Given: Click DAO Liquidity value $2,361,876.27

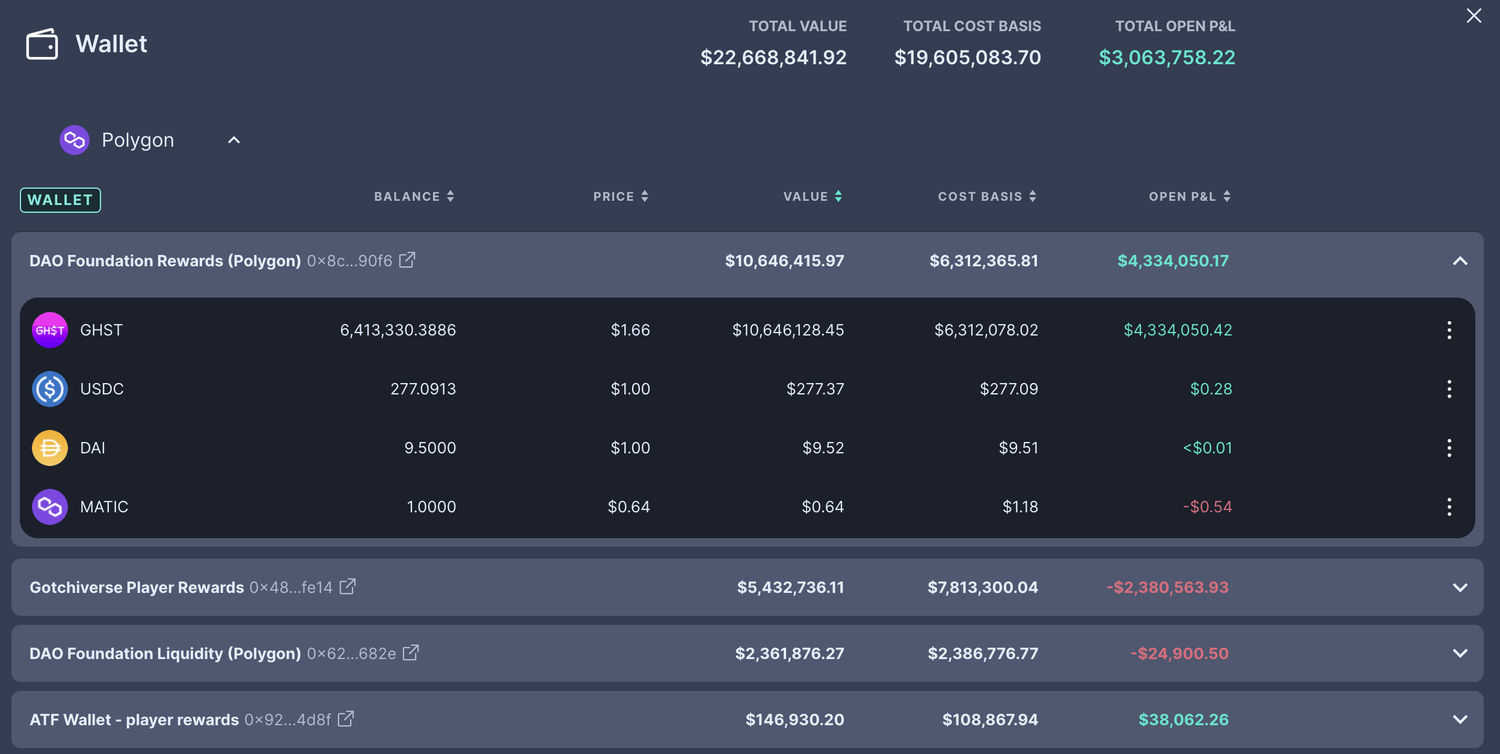Looking at the screenshot, I should (x=789, y=654).
